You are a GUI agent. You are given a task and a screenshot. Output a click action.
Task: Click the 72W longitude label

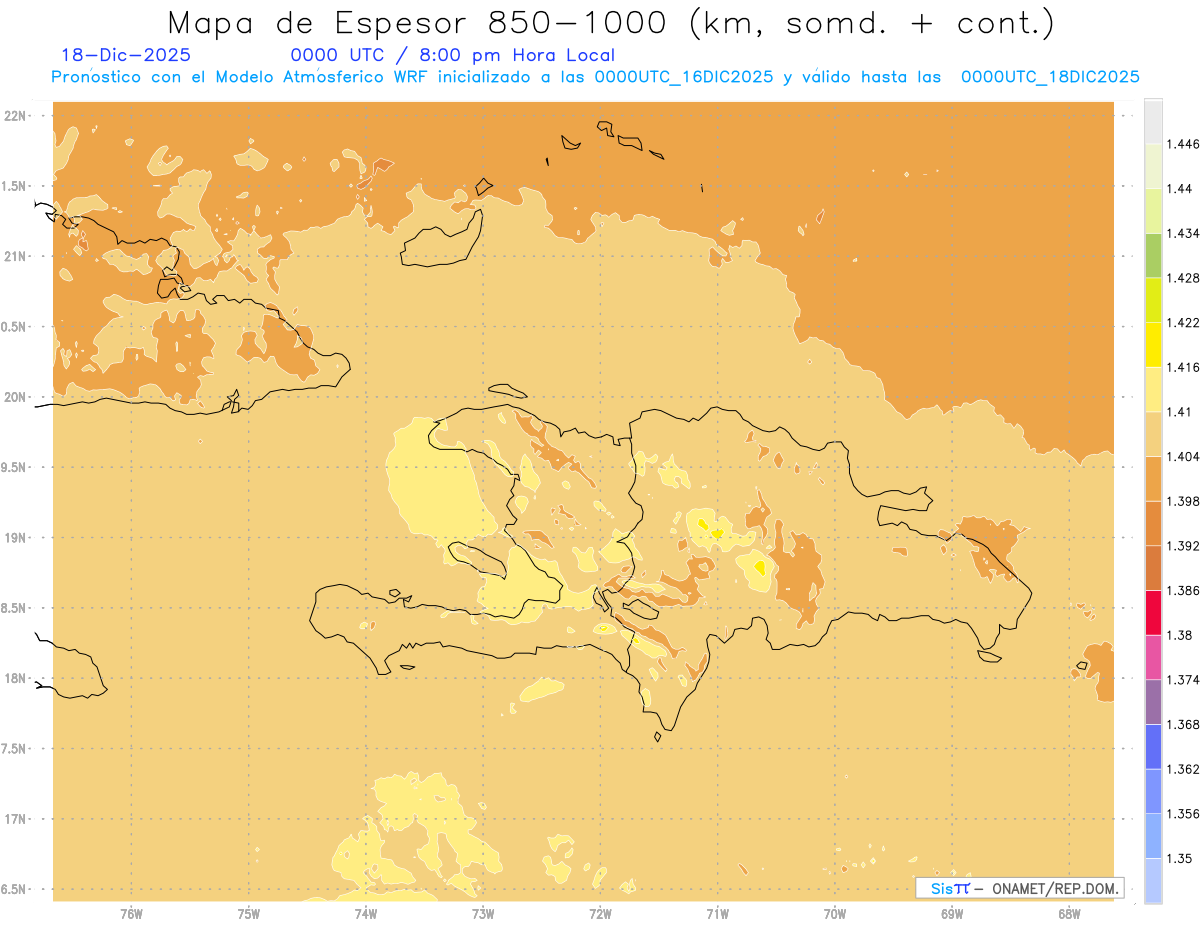[600, 914]
